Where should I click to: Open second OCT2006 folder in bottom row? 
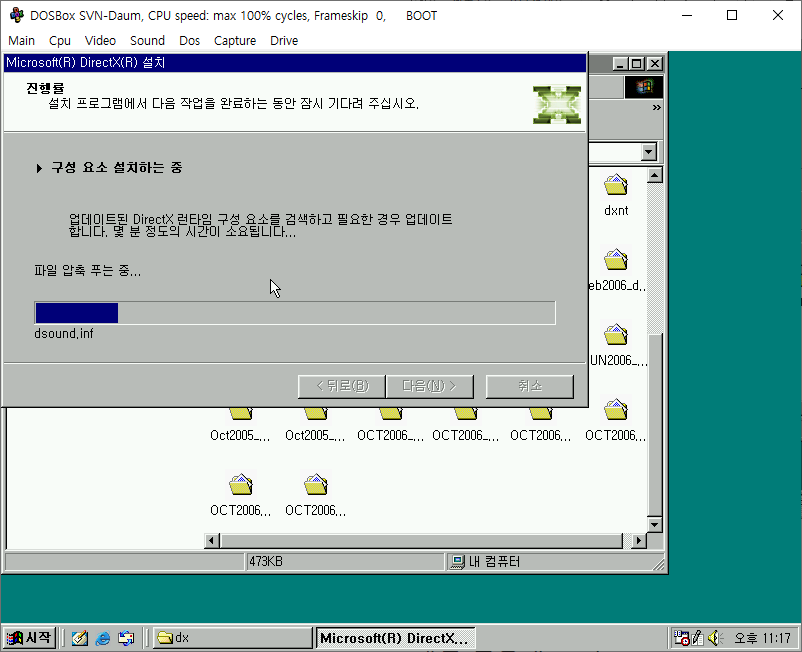316,485
